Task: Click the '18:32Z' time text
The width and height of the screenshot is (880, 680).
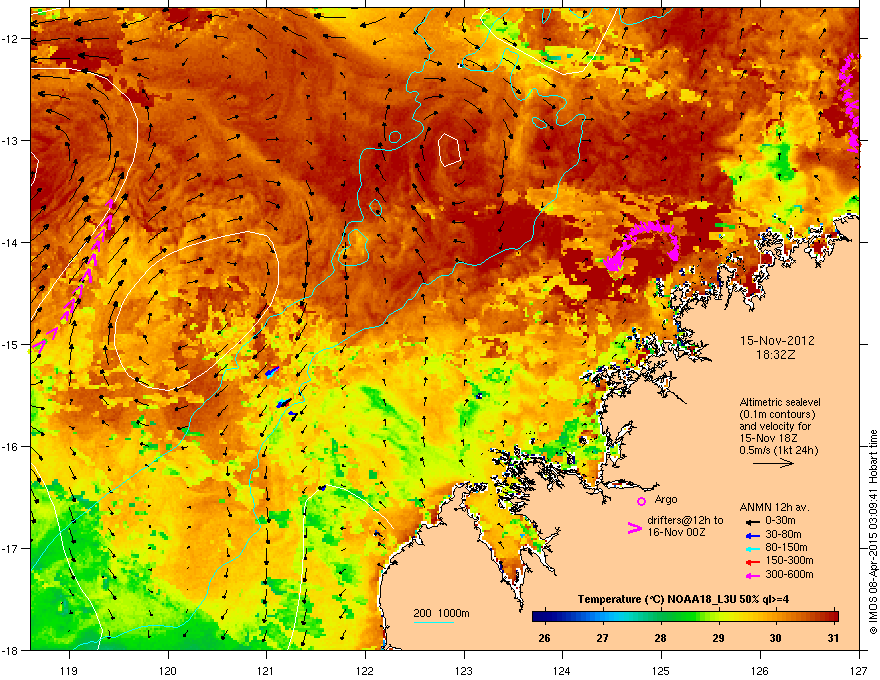Action: tap(776, 355)
